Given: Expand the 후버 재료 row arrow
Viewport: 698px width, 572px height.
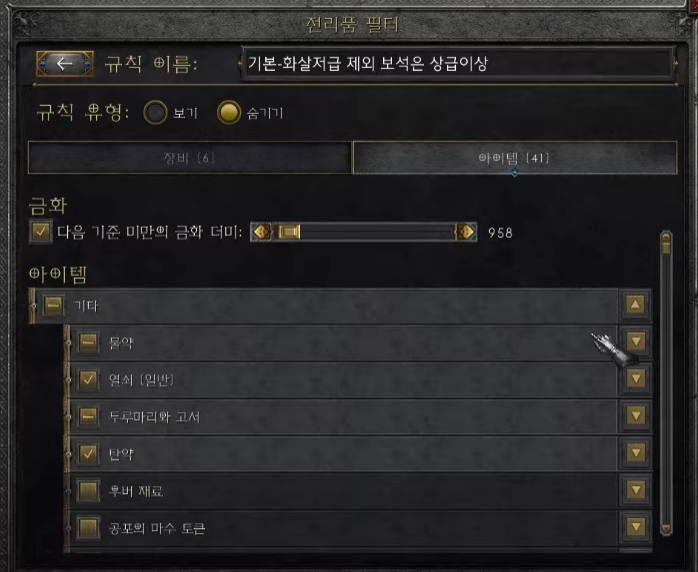Looking at the screenshot, I should click(x=636, y=490).
